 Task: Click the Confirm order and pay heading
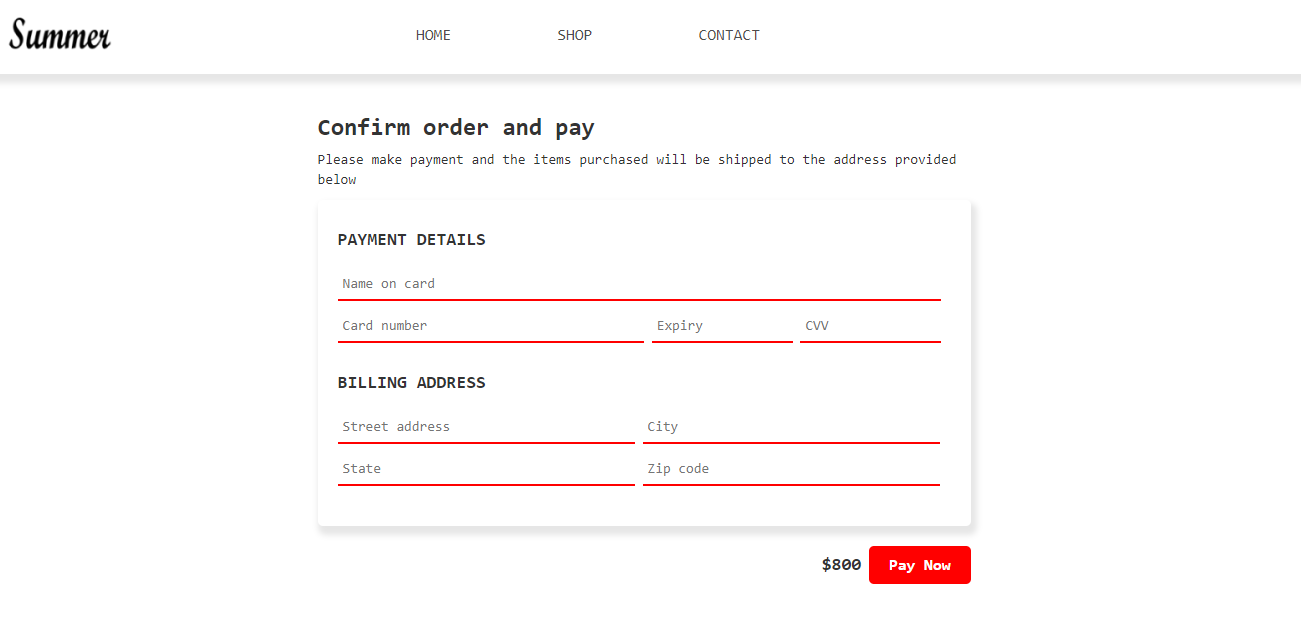(x=456, y=128)
